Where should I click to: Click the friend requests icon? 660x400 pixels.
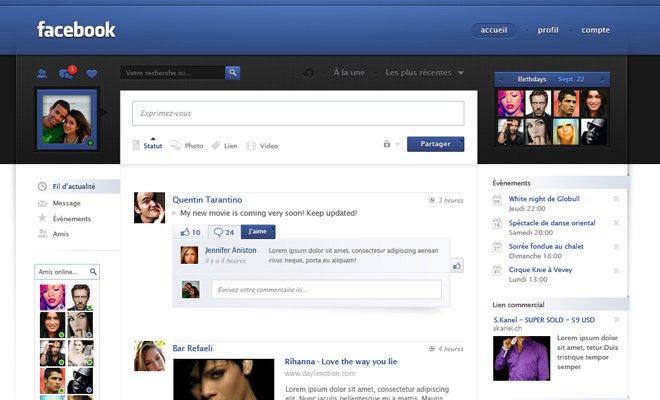pyautogui.click(x=42, y=74)
